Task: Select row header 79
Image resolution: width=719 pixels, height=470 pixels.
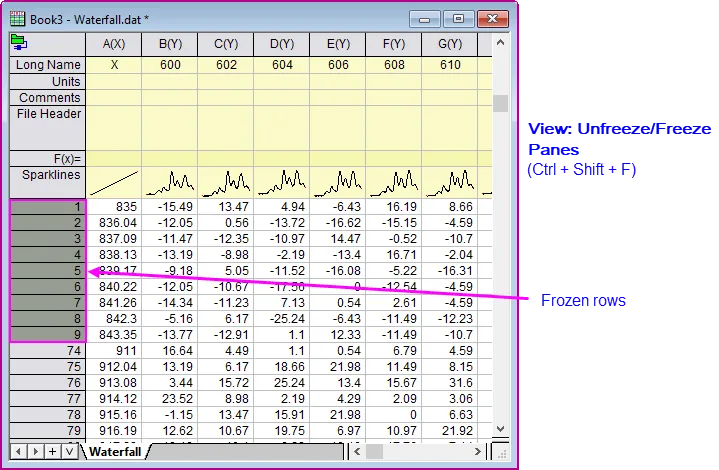Action: pos(48,431)
